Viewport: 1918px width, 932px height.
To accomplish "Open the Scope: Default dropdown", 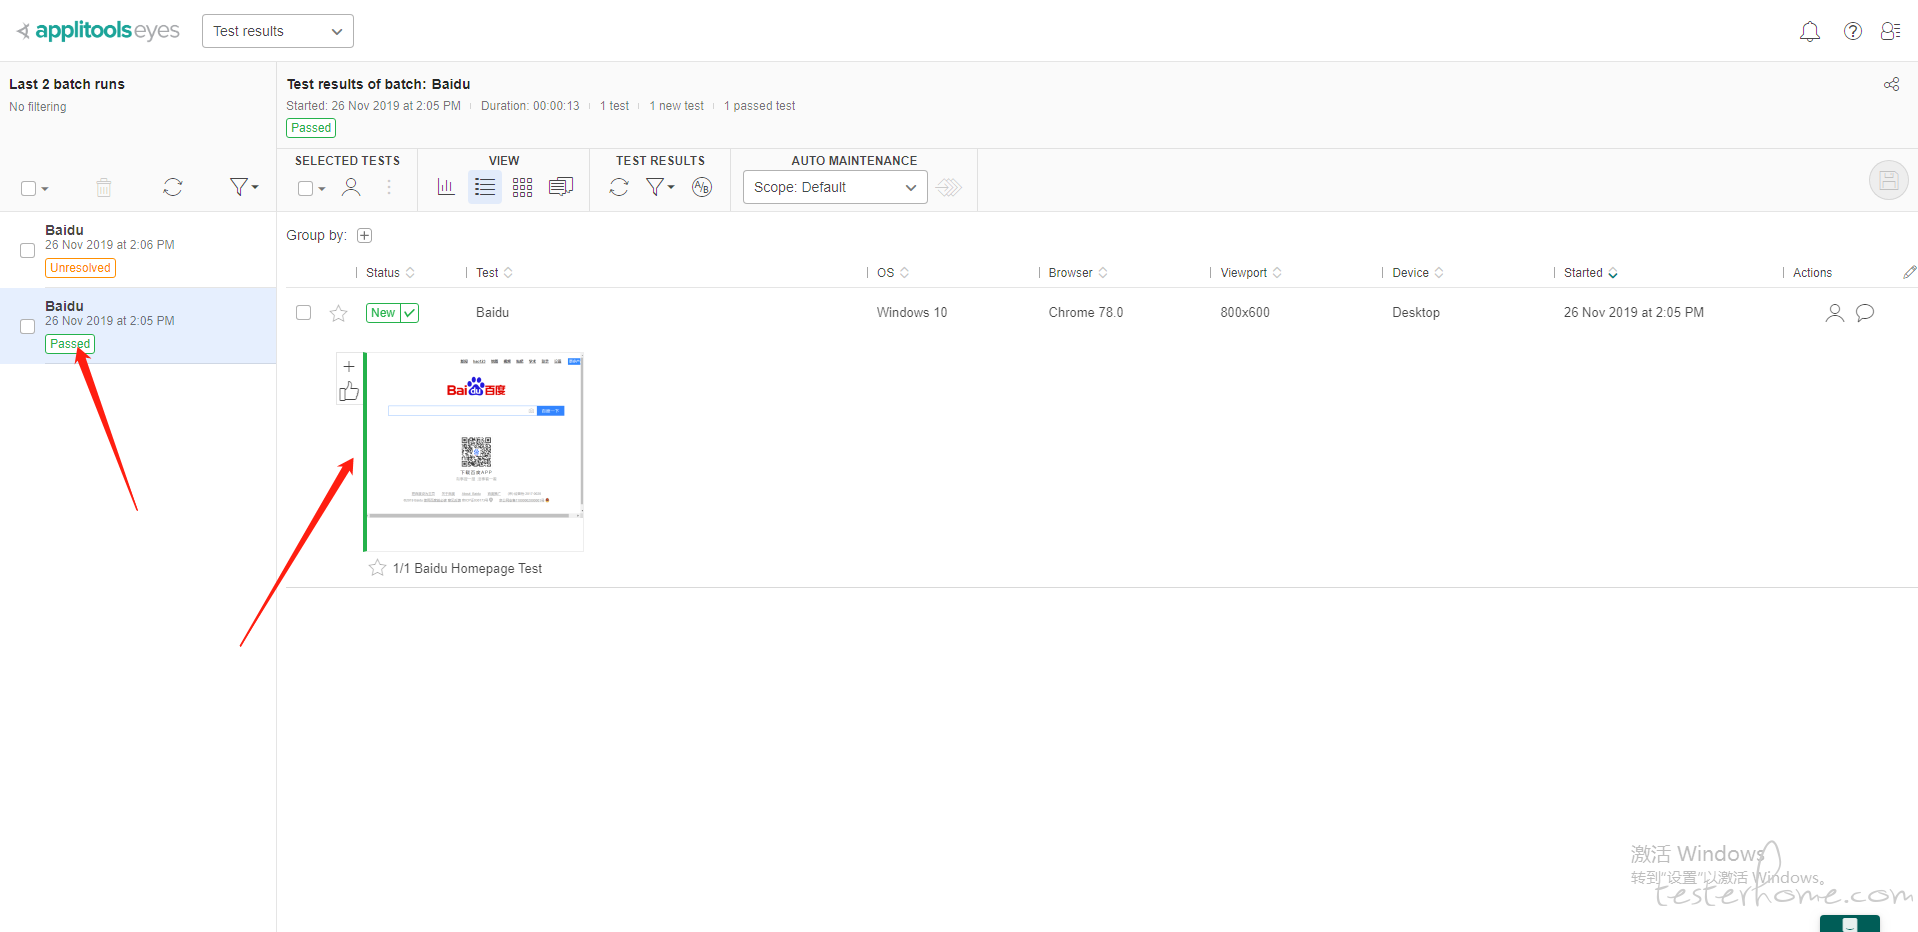I will click(835, 187).
